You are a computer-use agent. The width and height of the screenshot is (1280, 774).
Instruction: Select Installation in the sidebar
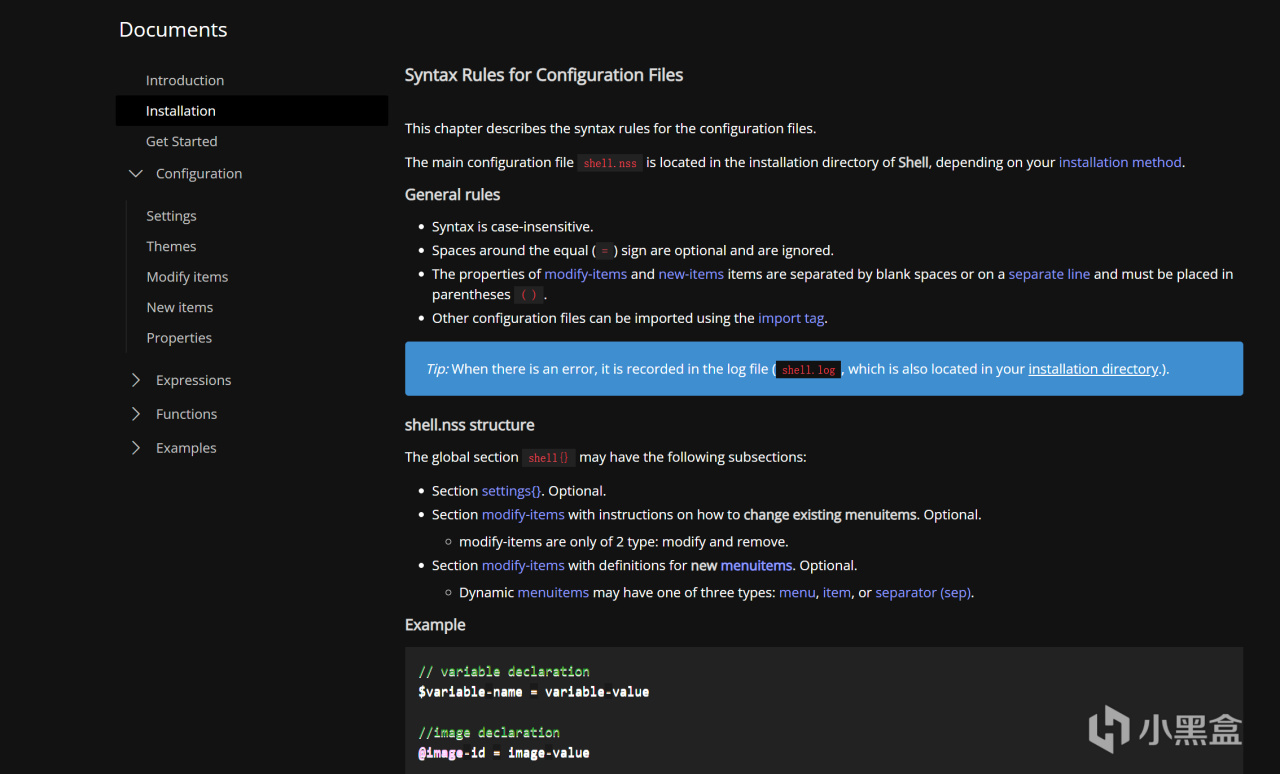pos(181,111)
